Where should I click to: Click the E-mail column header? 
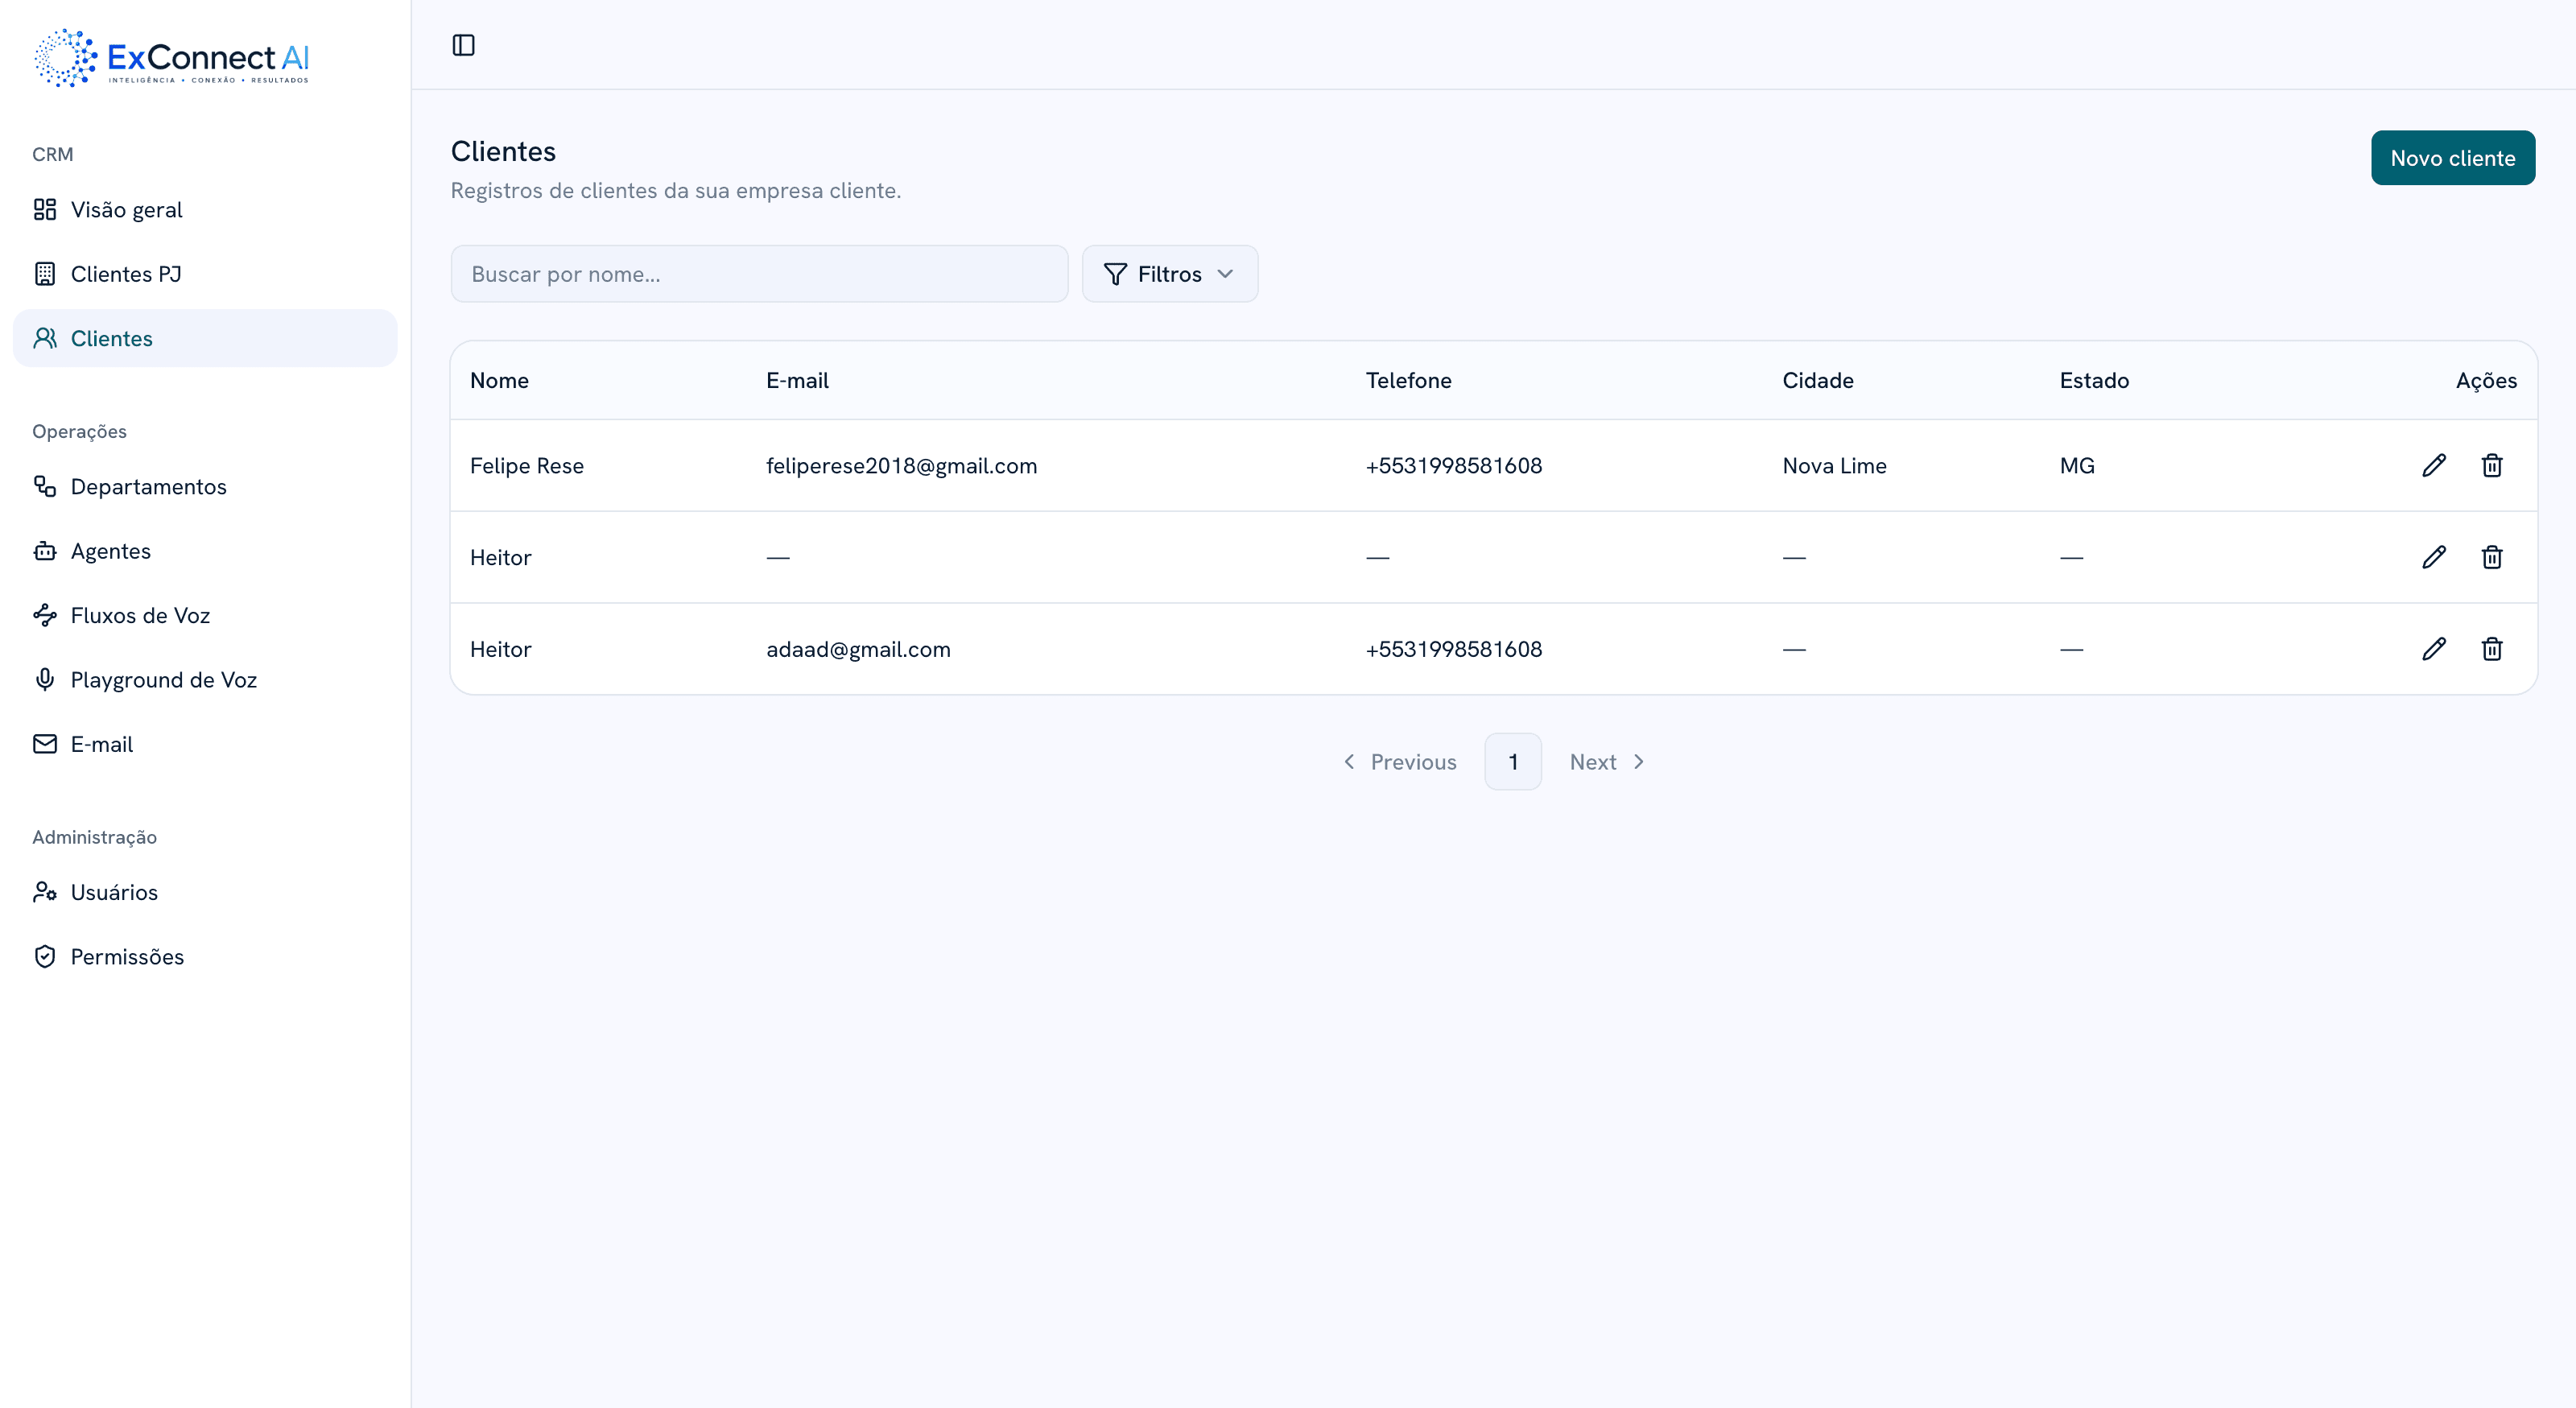pyautogui.click(x=797, y=380)
